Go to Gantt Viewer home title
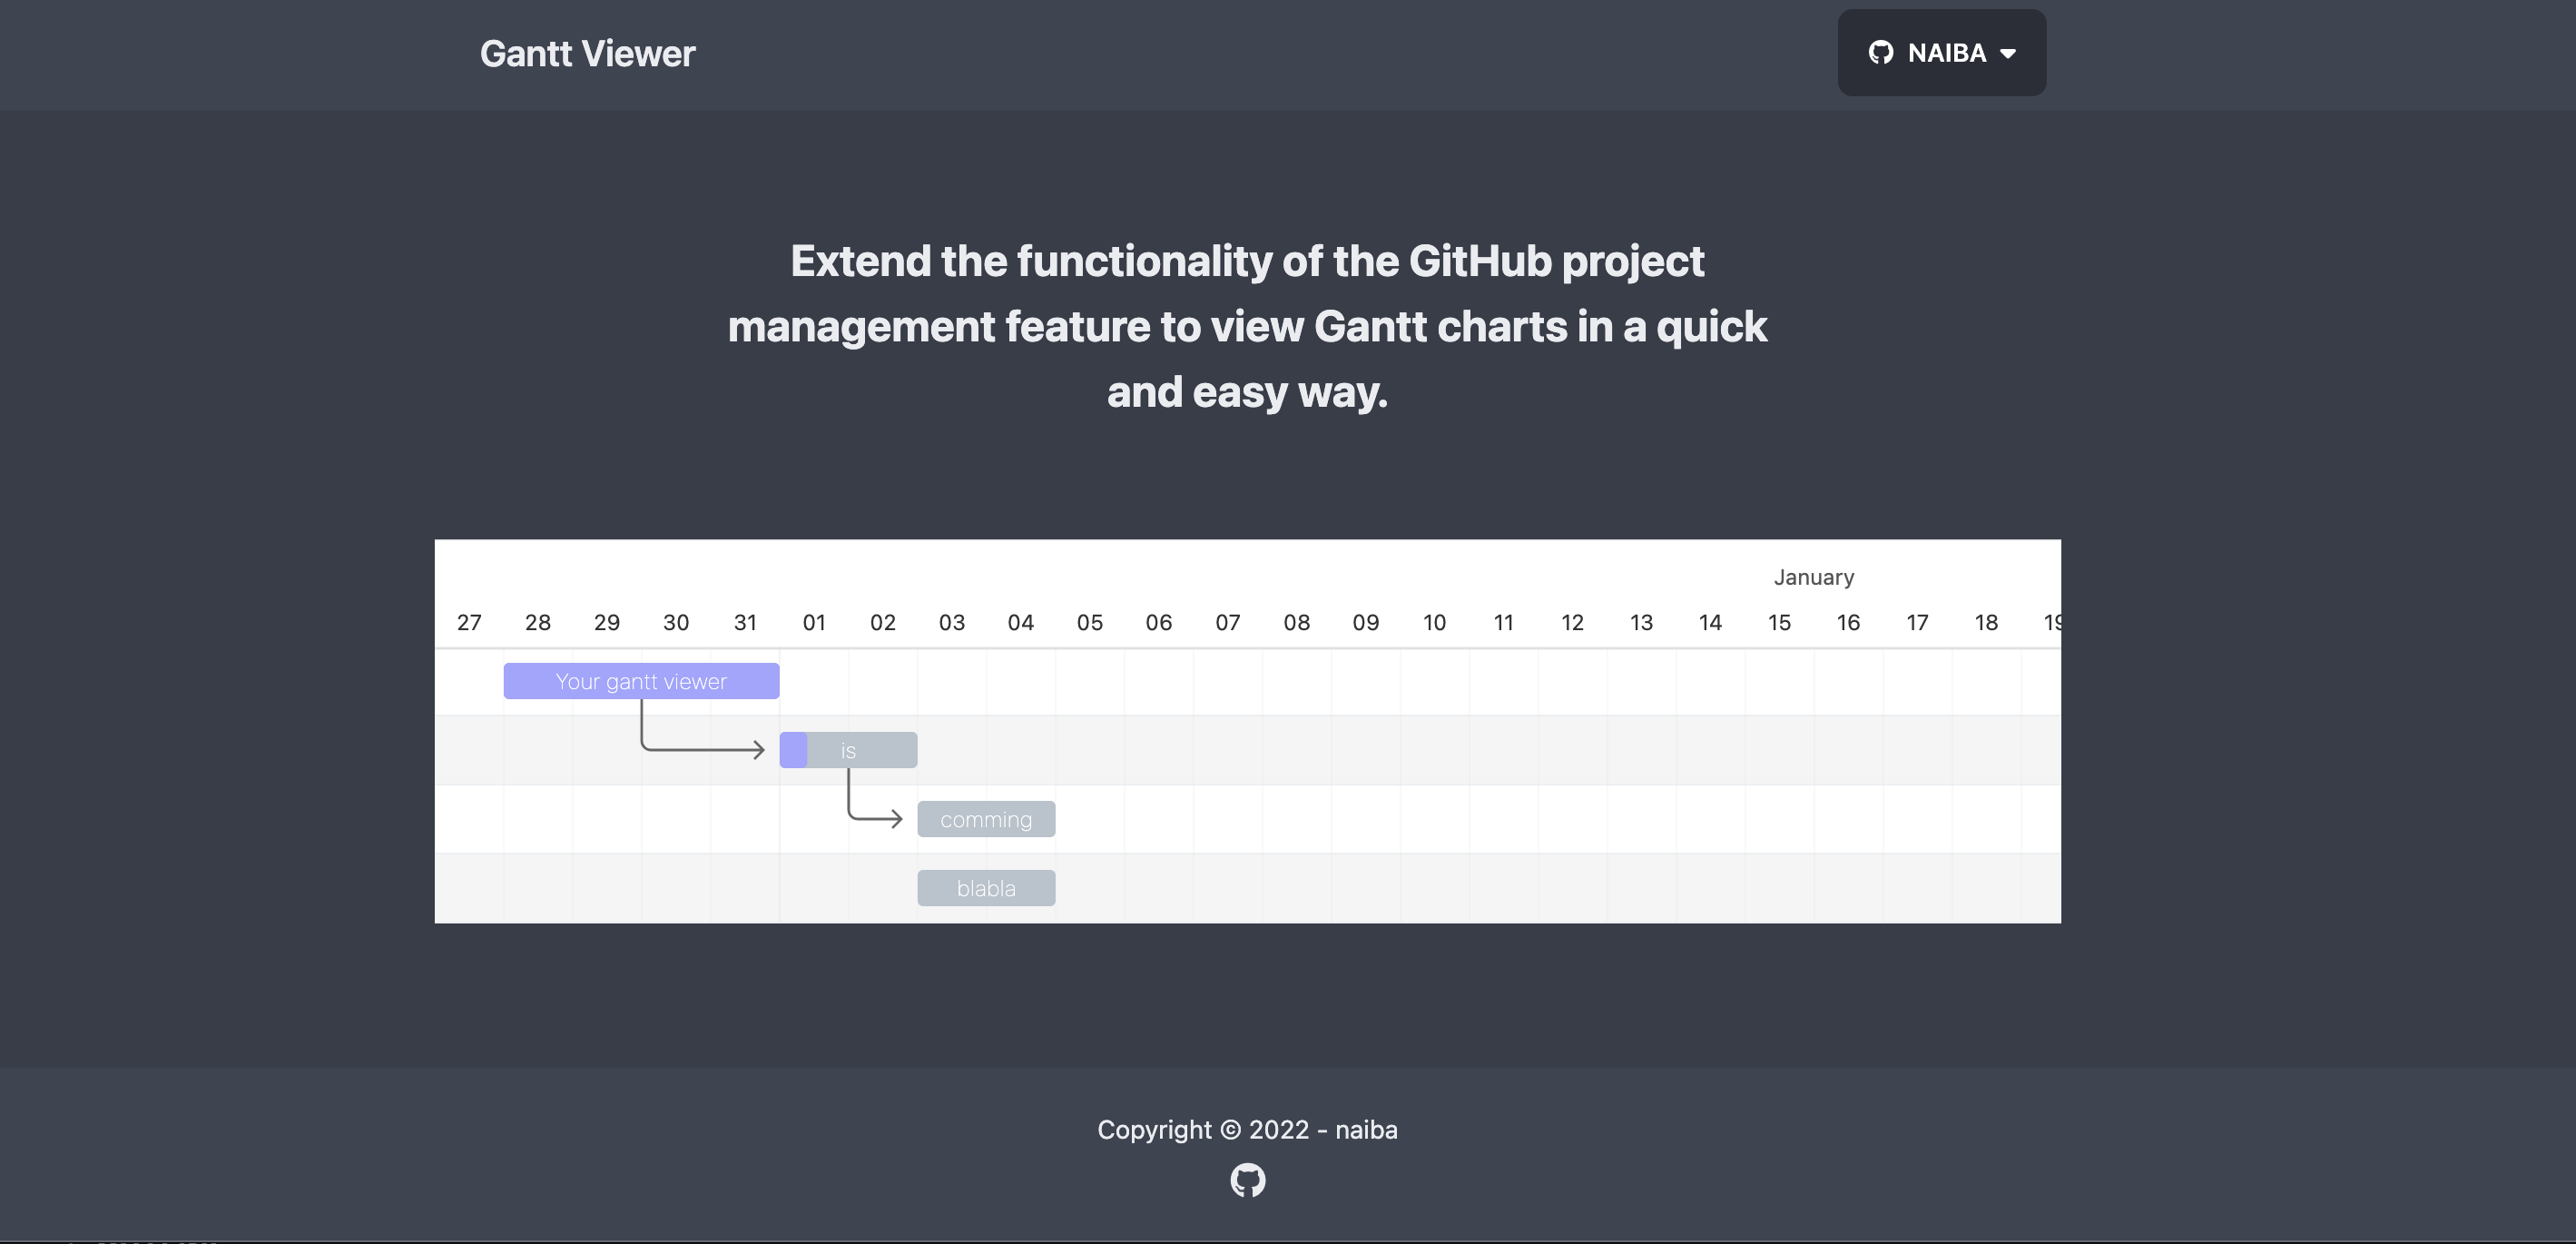The height and width of the screenshot is (1244, 2576). 587,54
